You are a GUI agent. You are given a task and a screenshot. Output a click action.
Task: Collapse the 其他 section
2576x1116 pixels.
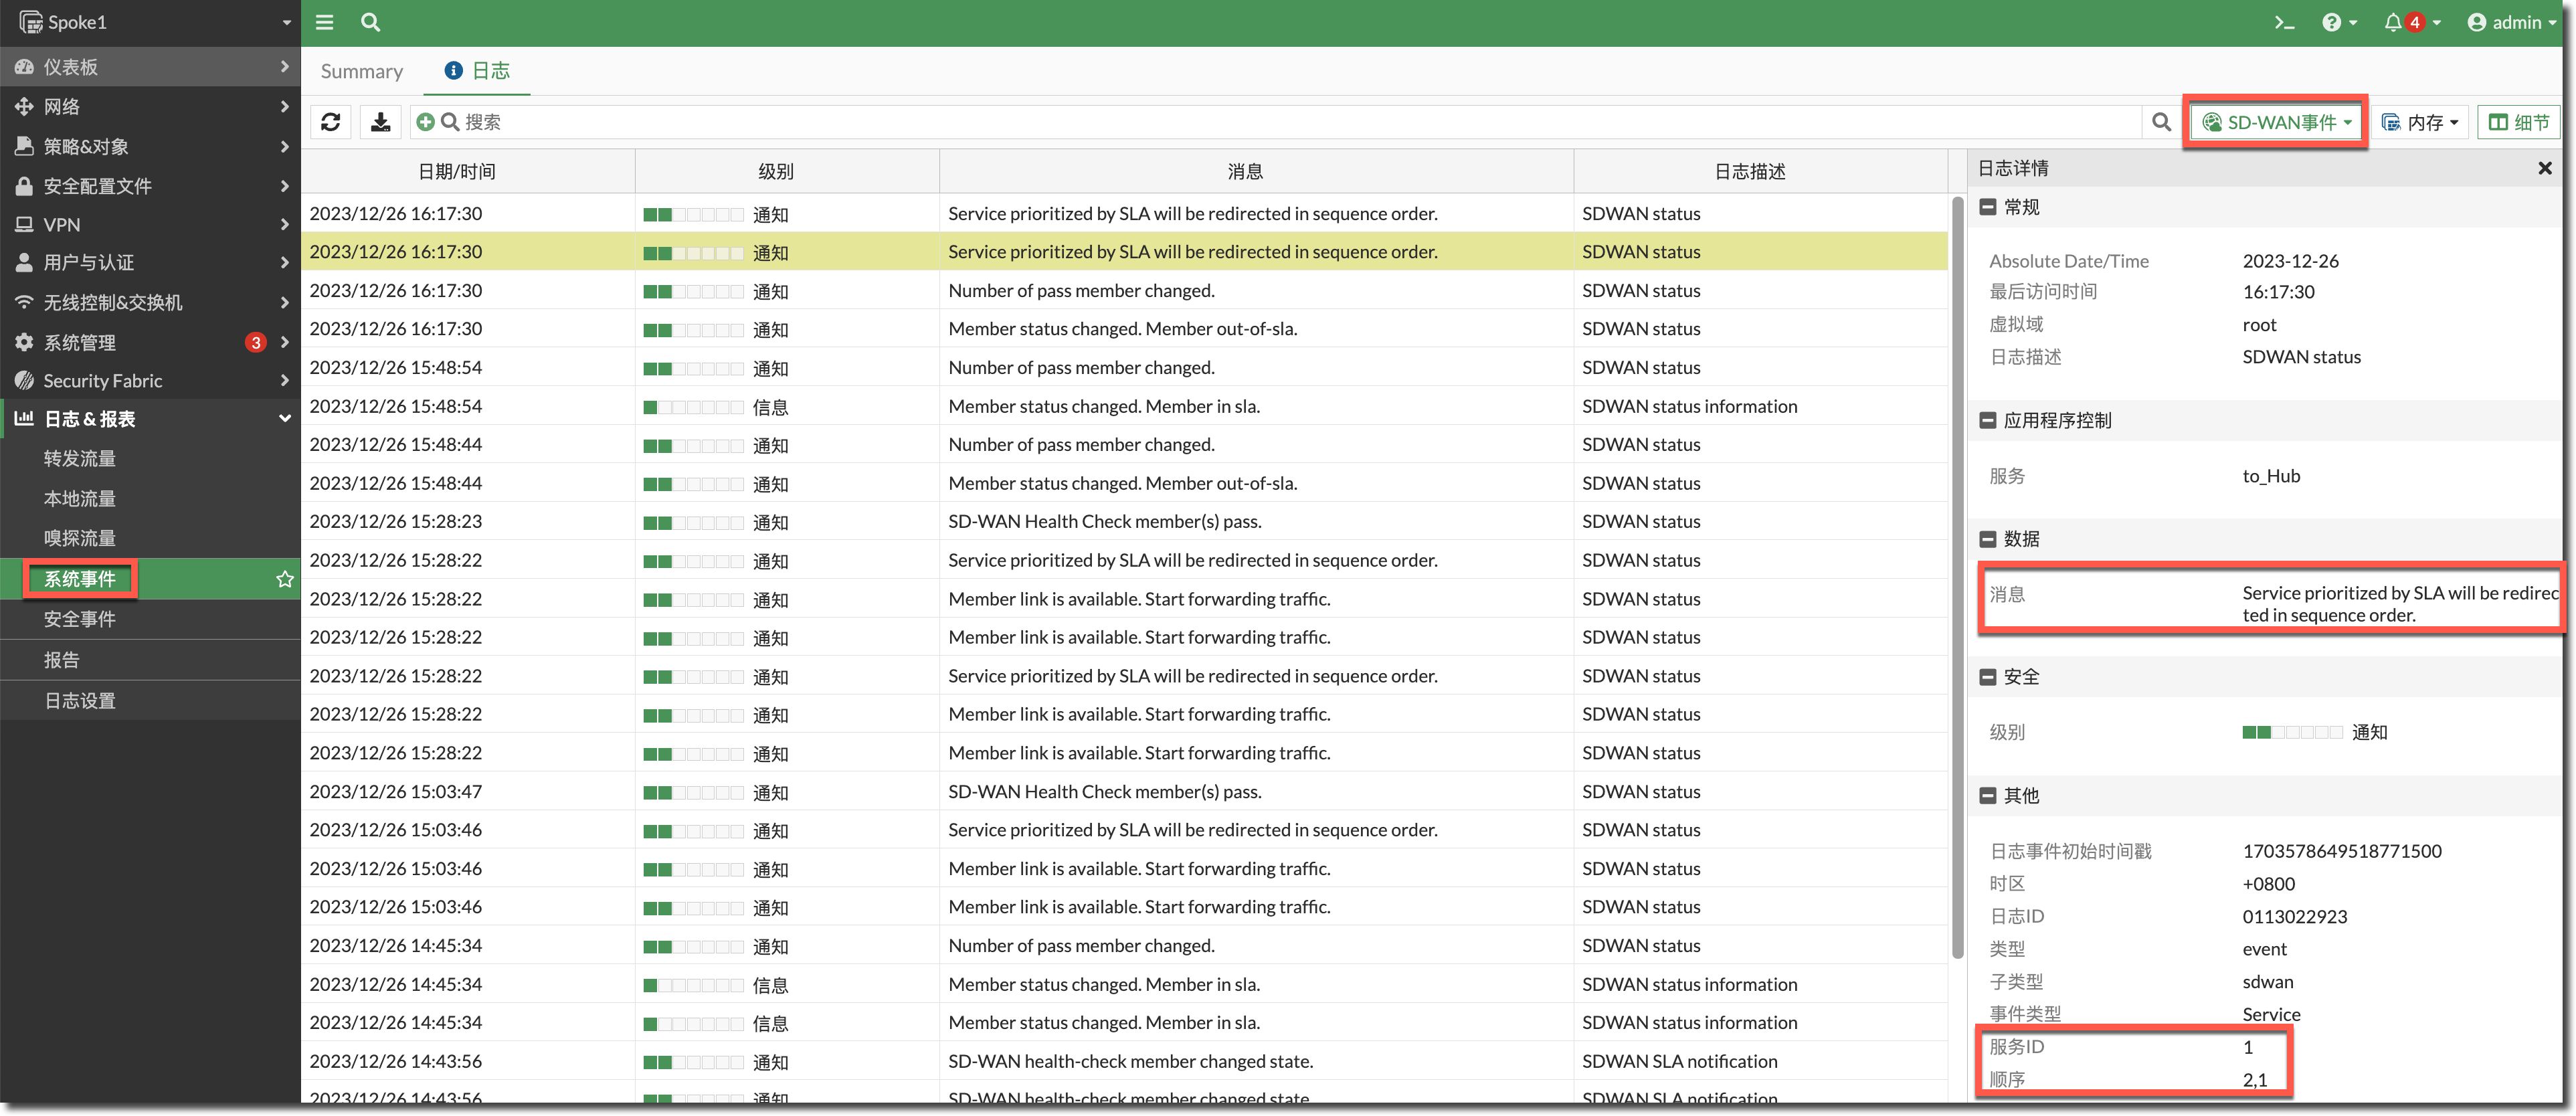1988,795
